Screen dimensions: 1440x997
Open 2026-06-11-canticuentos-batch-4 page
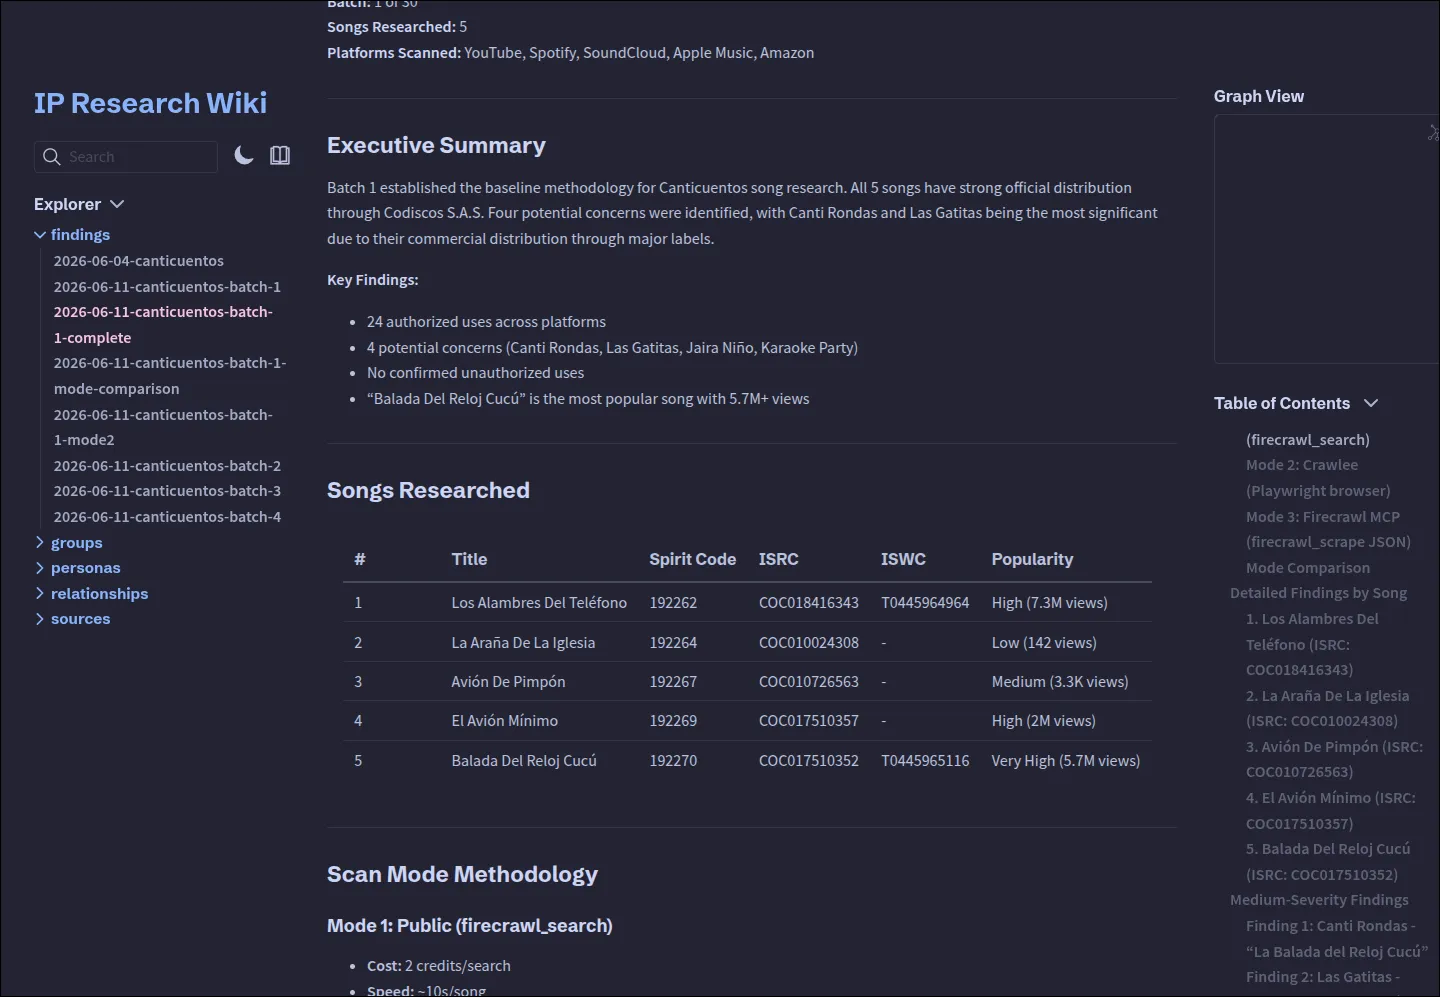[167, 517]
